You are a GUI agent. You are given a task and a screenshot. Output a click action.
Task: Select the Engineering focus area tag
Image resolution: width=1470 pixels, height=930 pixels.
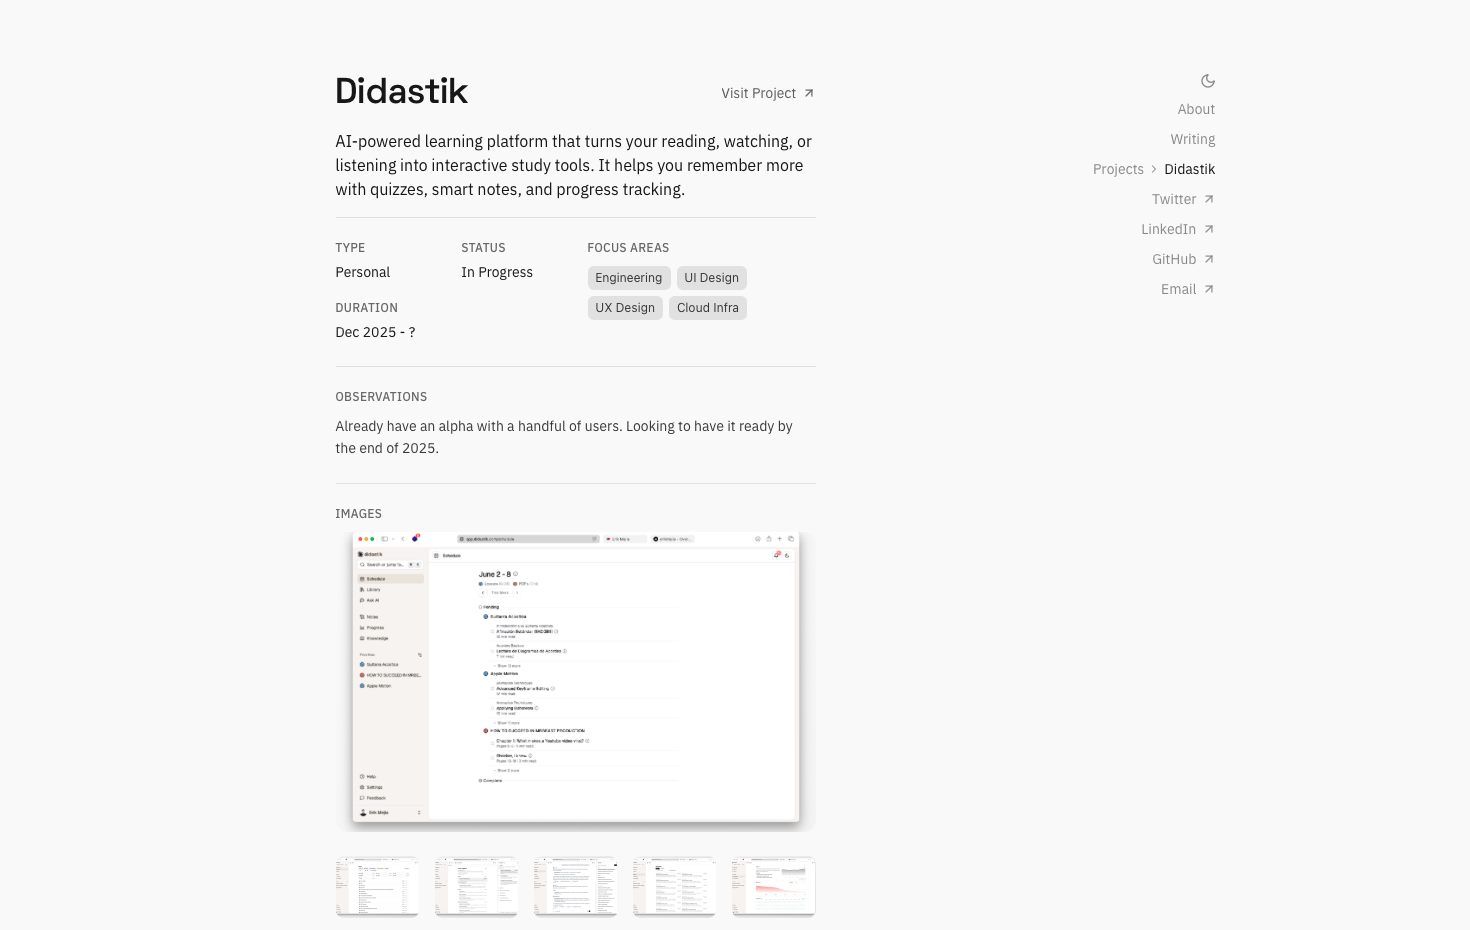[x=629, y=278]
